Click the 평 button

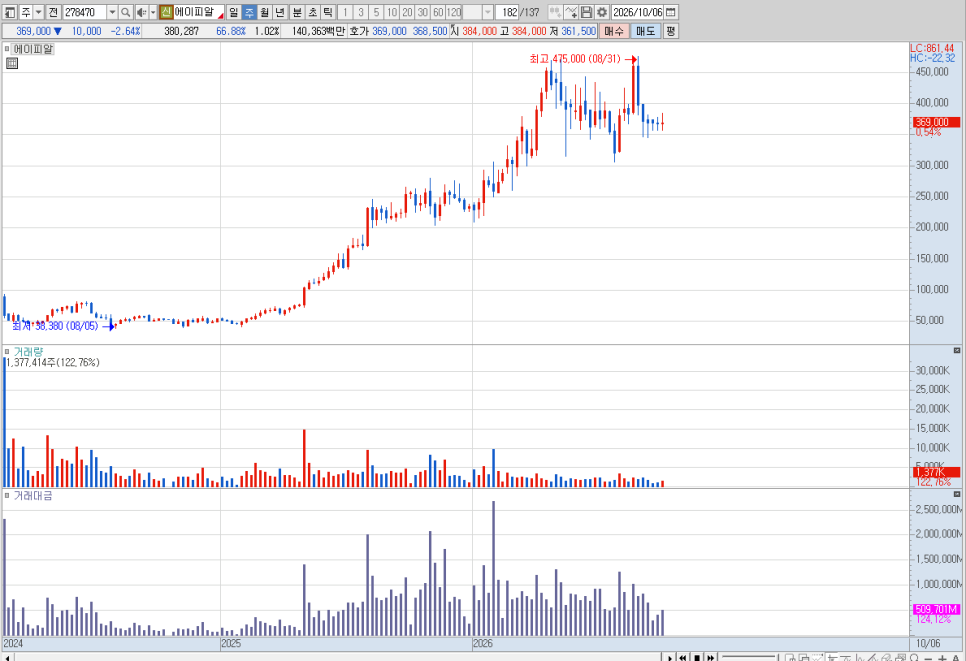coord(671,31)
